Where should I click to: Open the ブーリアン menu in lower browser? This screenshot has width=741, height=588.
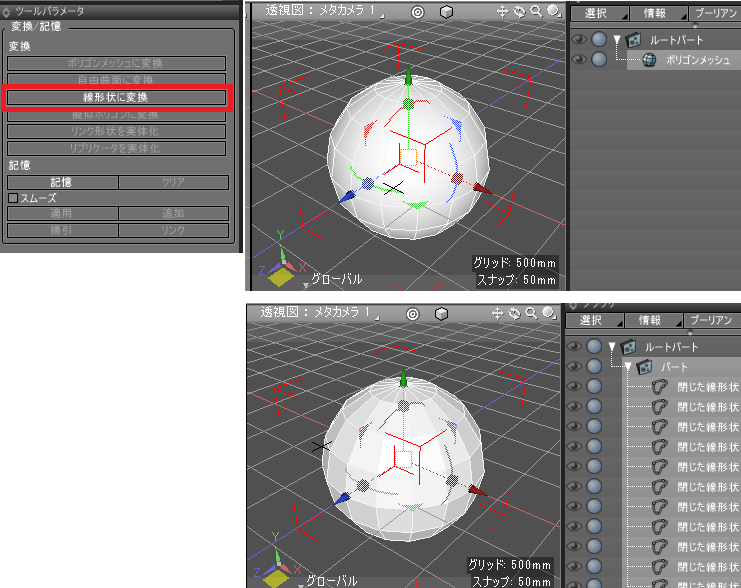pos(712,320)
